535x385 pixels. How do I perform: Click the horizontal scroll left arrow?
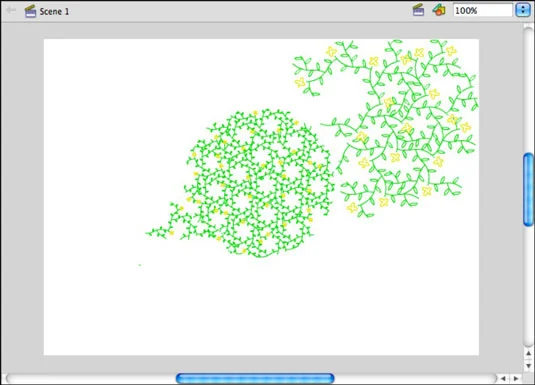click(503, 378)
